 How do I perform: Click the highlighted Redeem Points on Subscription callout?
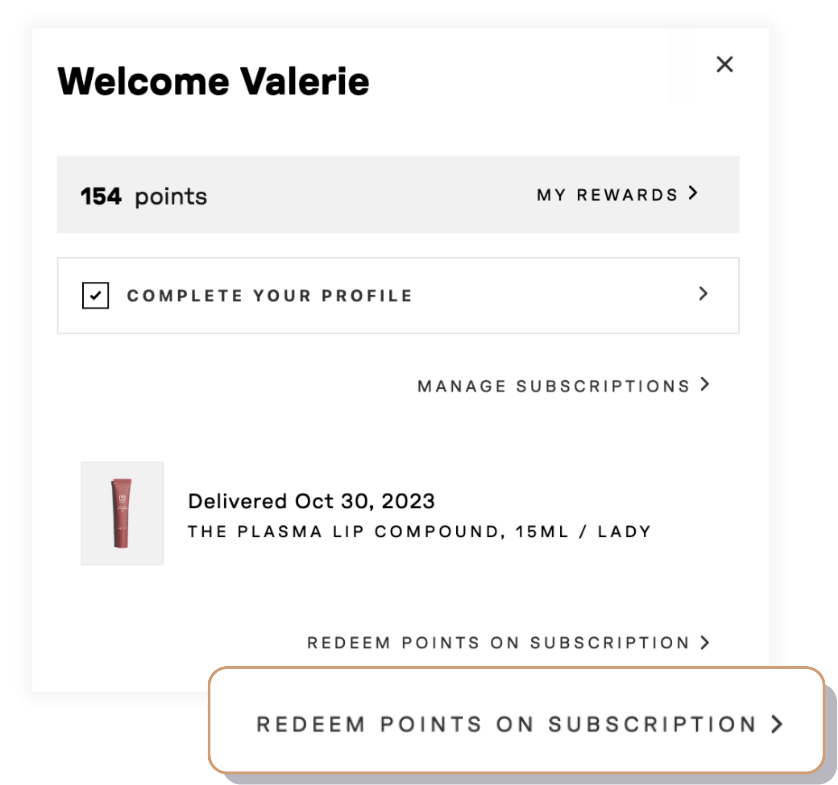point(516,720)
